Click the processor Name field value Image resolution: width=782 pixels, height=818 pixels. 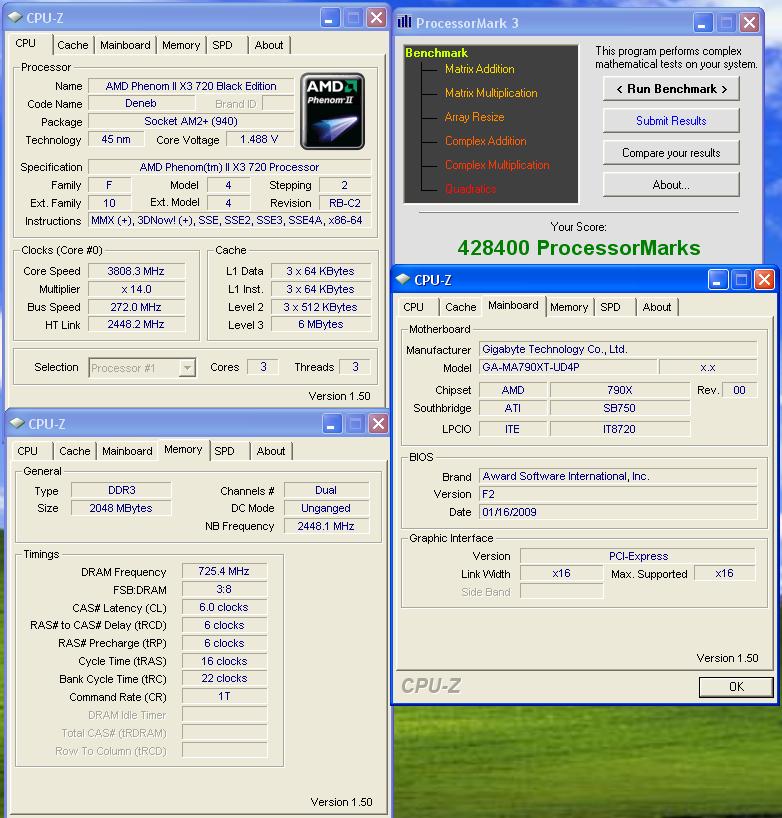click(191, 86)
